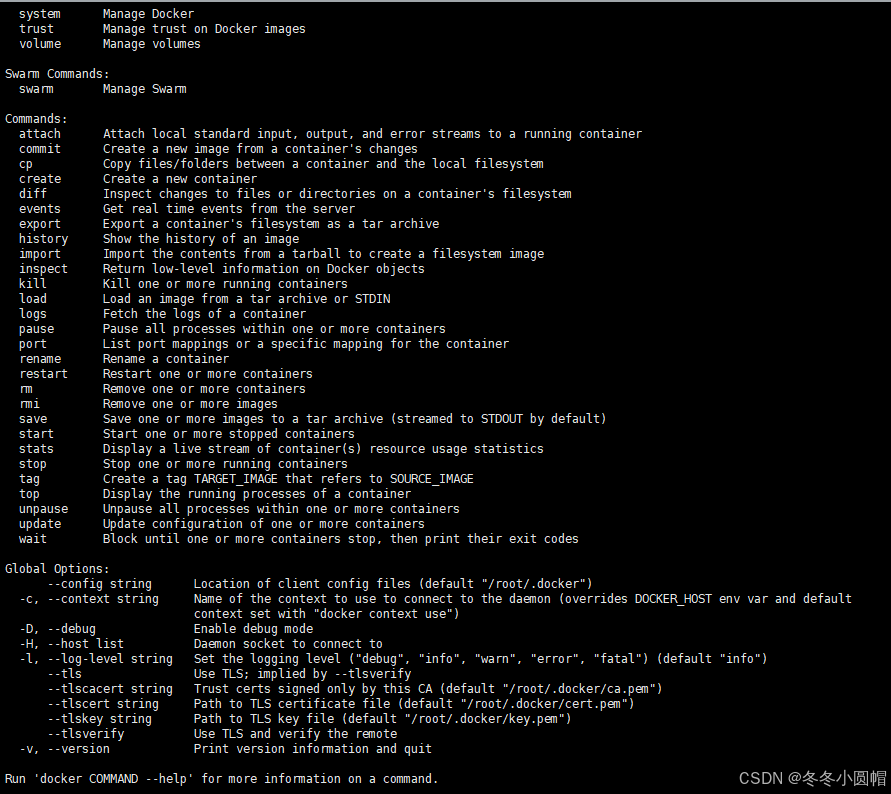This screenshot has height=794, width=891.
Task: Click the 'attach' command name
Action: [x=40, y=134]
